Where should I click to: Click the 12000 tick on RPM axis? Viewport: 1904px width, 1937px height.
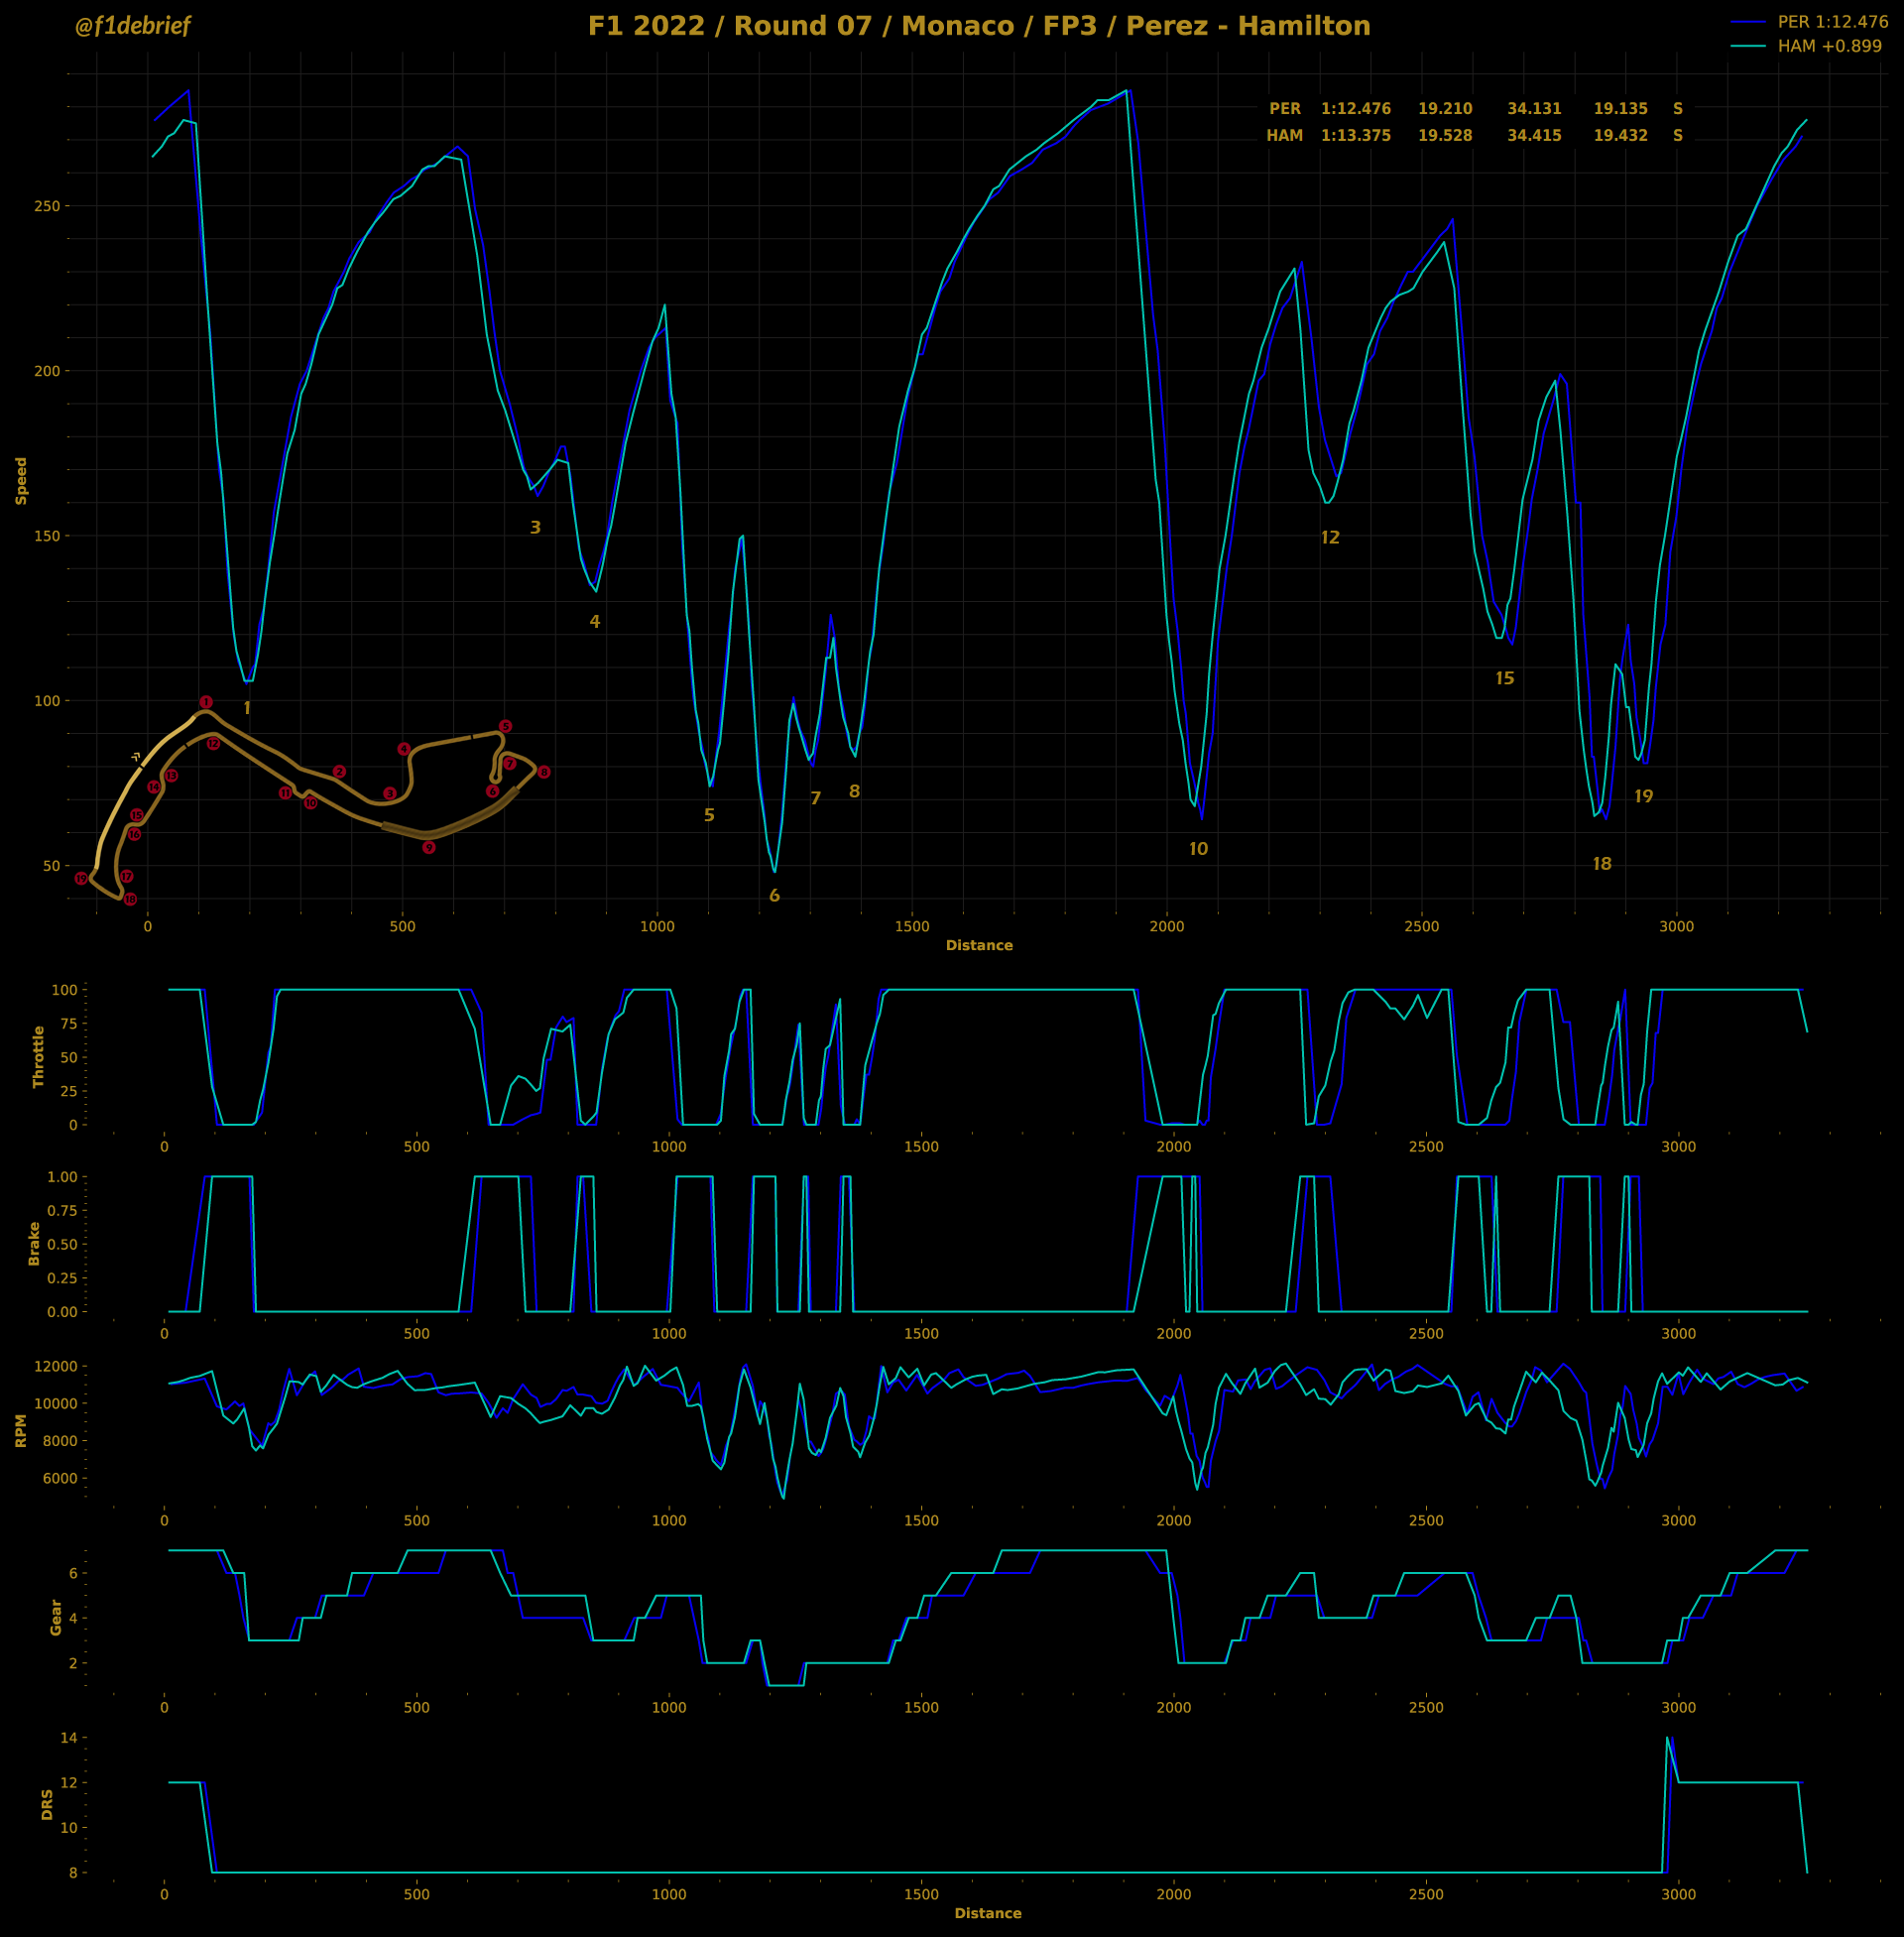[56, 1366]
